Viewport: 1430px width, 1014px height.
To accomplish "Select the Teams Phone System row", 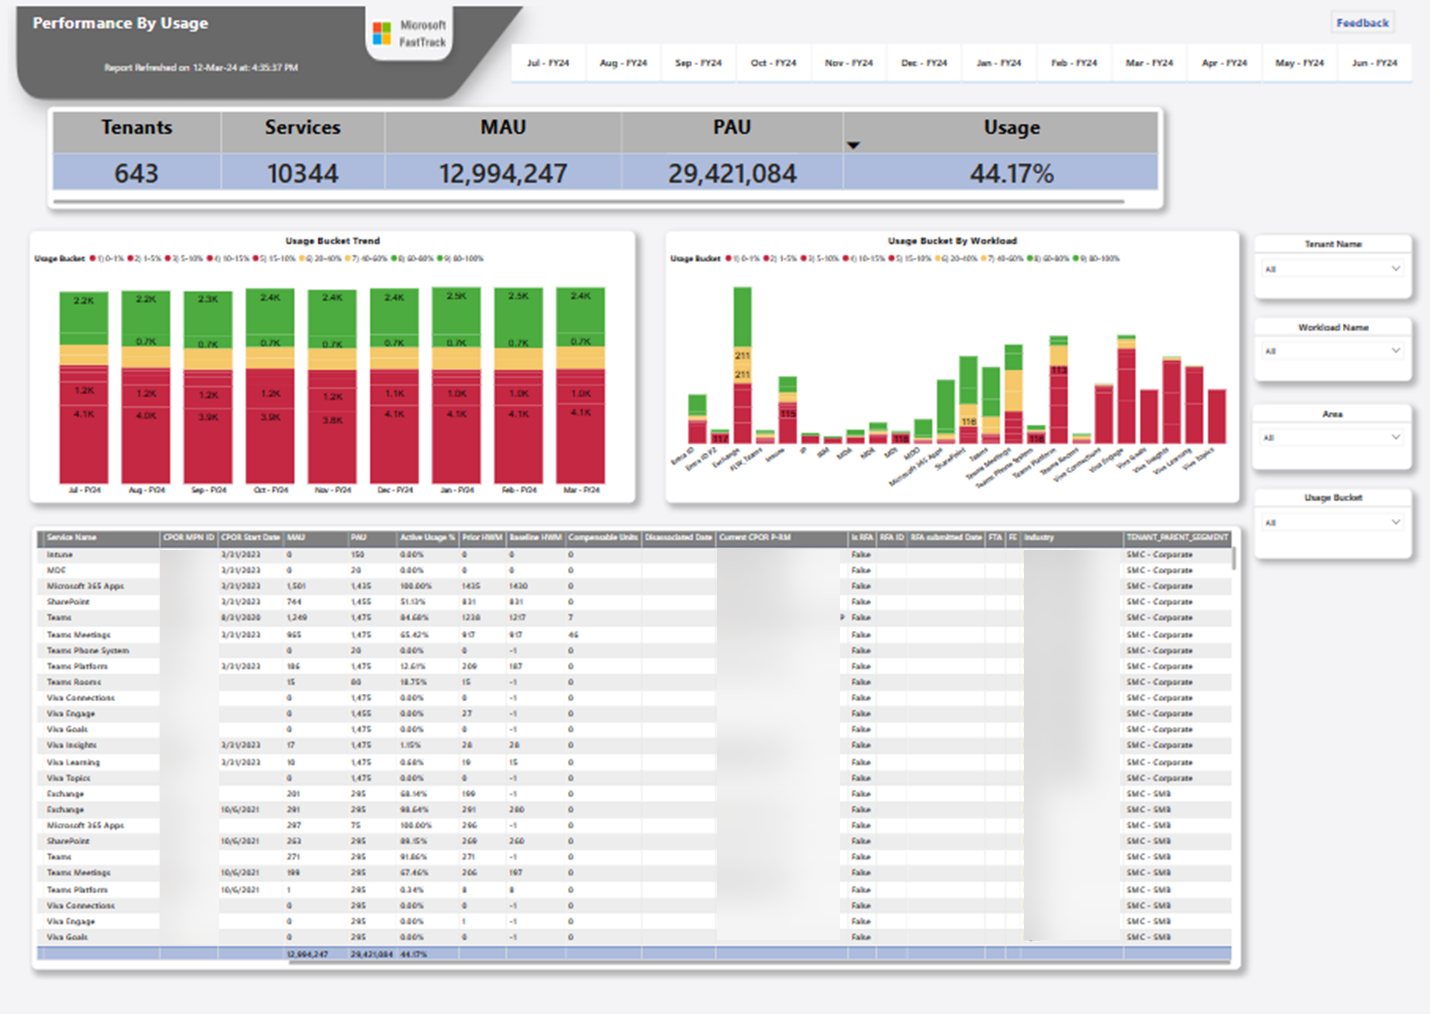I will point(634,650).
